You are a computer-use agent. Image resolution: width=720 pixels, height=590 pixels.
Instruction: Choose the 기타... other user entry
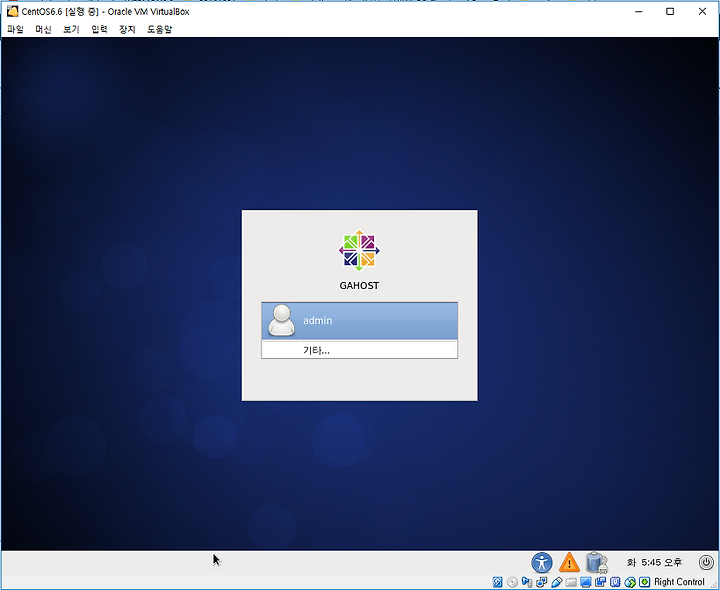tap(360, 350)
